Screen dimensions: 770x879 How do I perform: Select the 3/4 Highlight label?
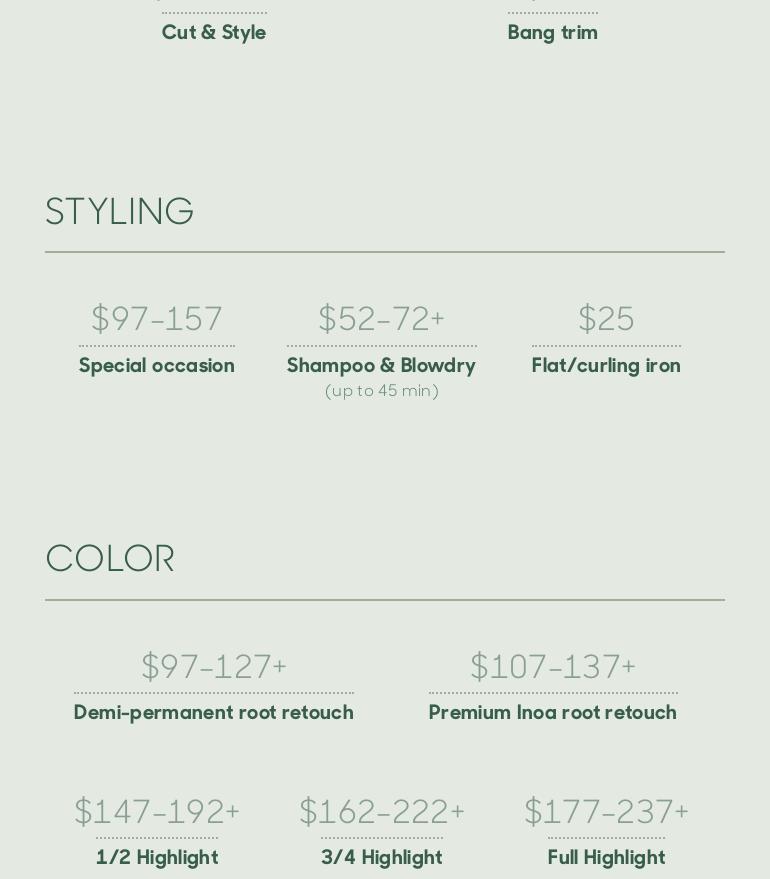pos(382,857)
